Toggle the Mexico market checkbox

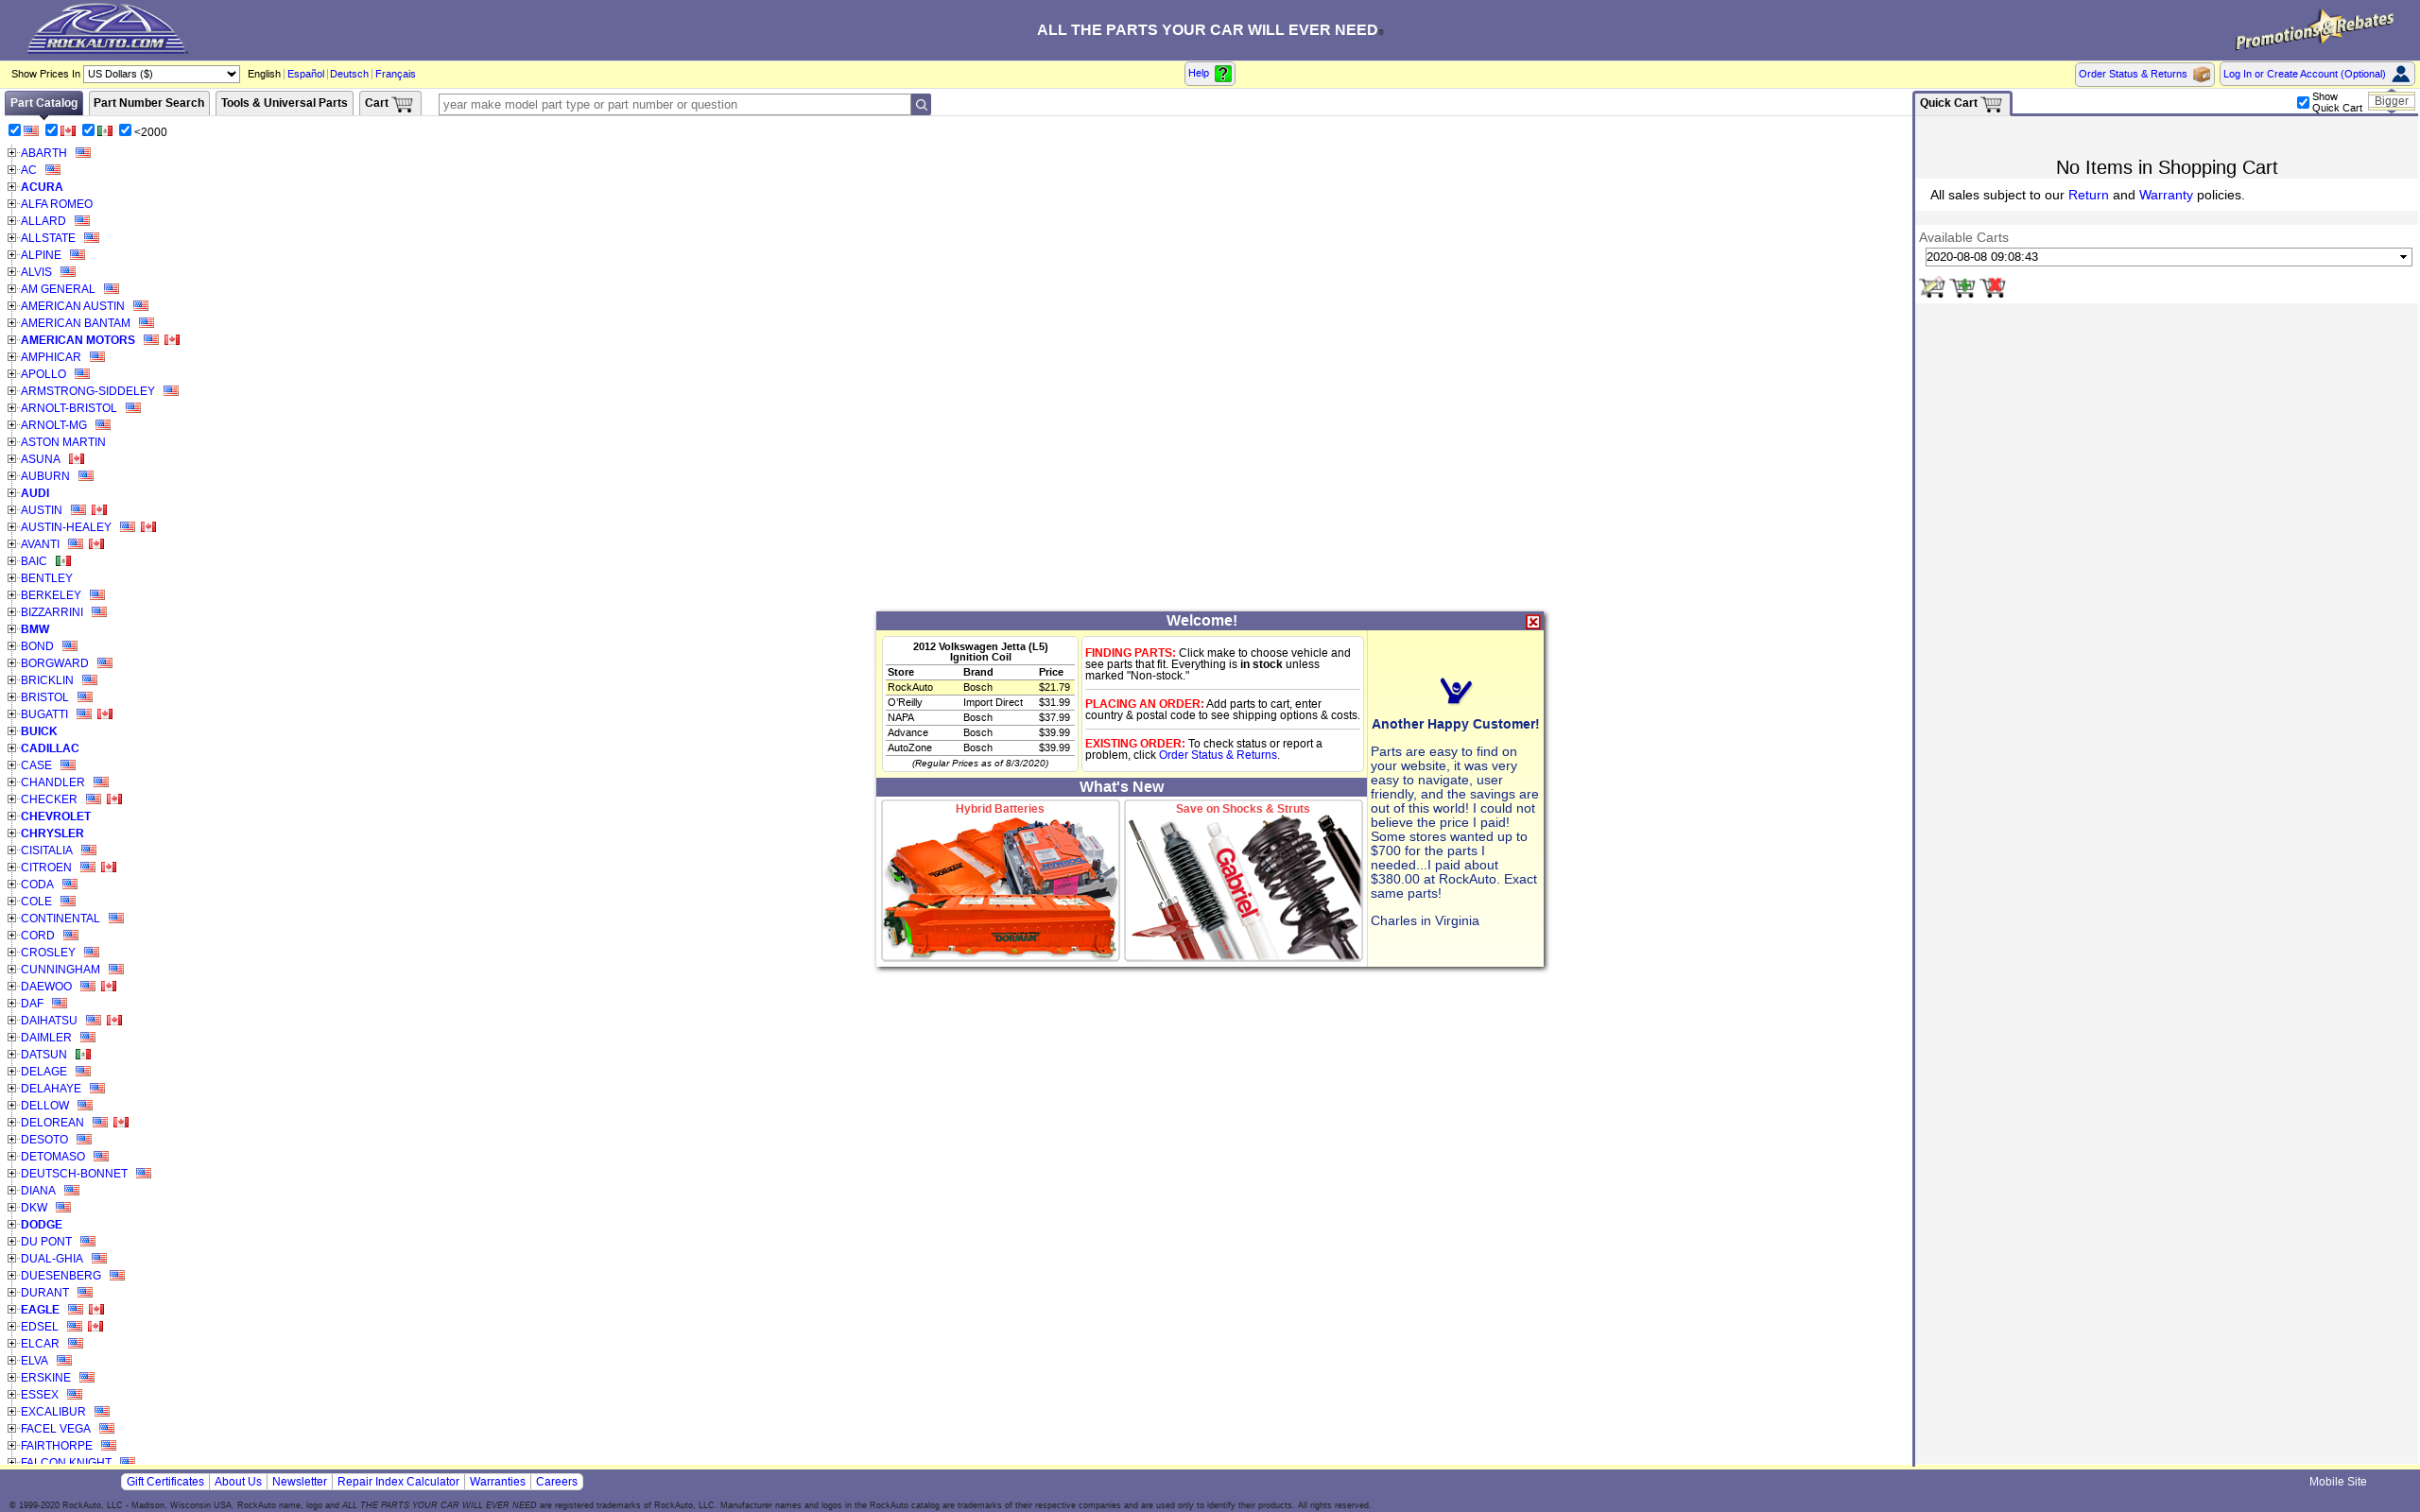(x=88, y=130)
